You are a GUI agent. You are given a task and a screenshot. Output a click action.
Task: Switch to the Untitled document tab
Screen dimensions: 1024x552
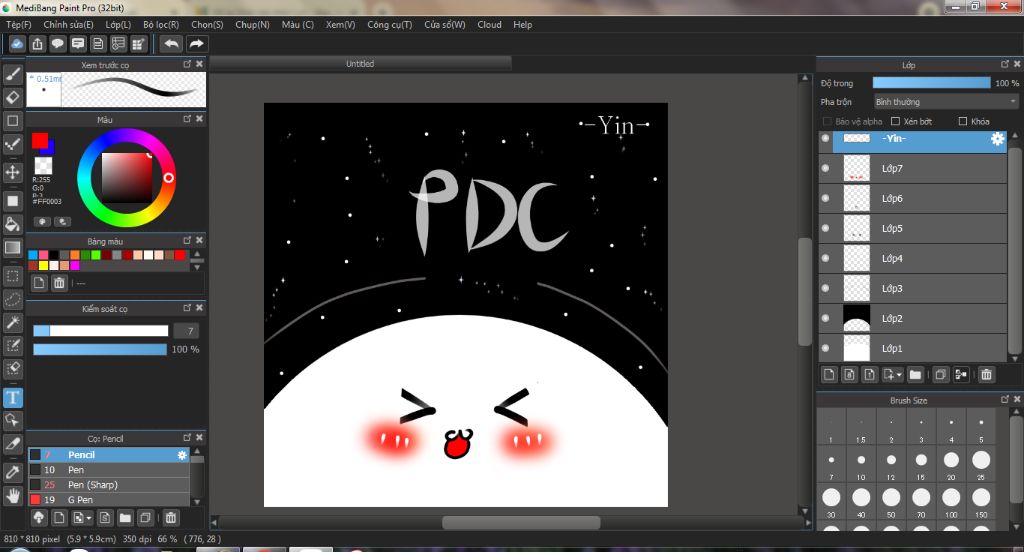360,63
